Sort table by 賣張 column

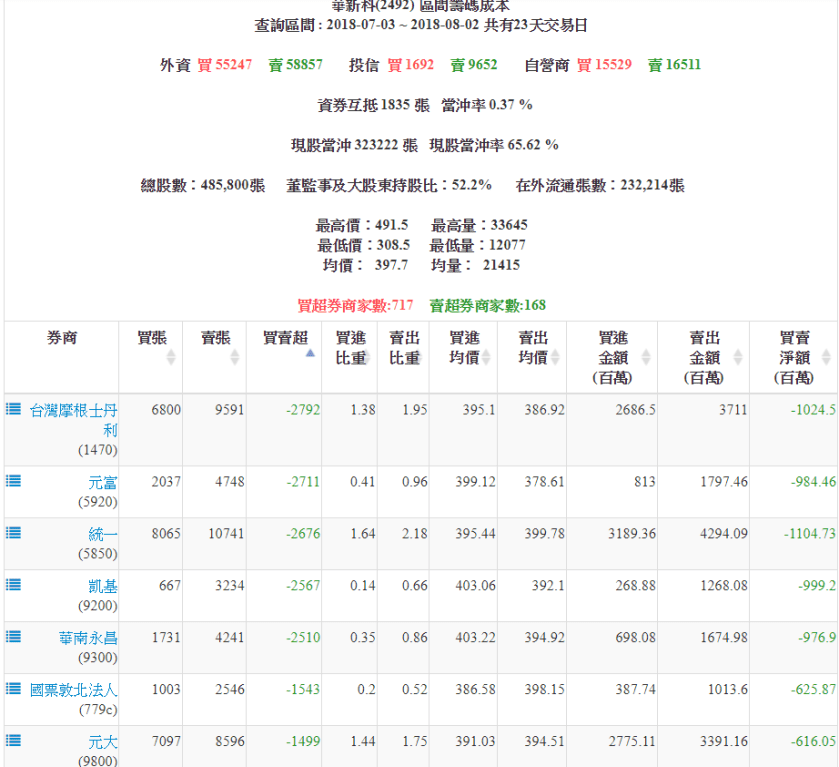tap(214, 348)
